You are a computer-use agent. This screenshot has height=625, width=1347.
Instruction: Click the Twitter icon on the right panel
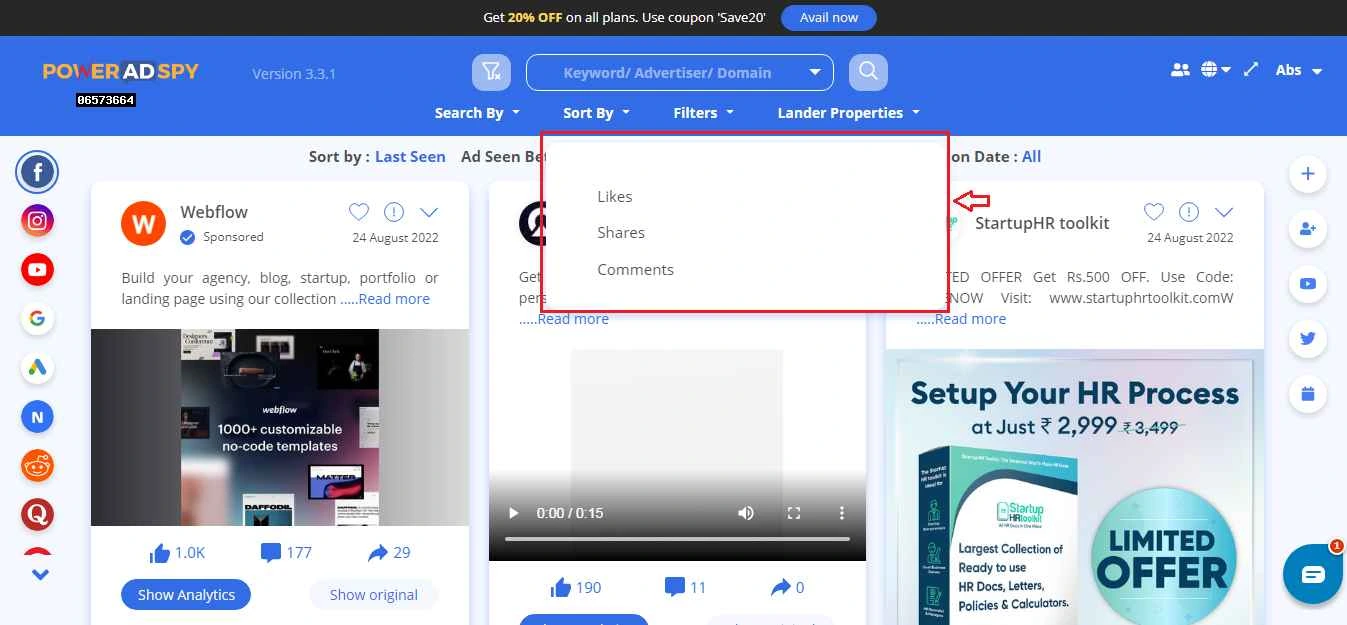tap(1307, 338)
